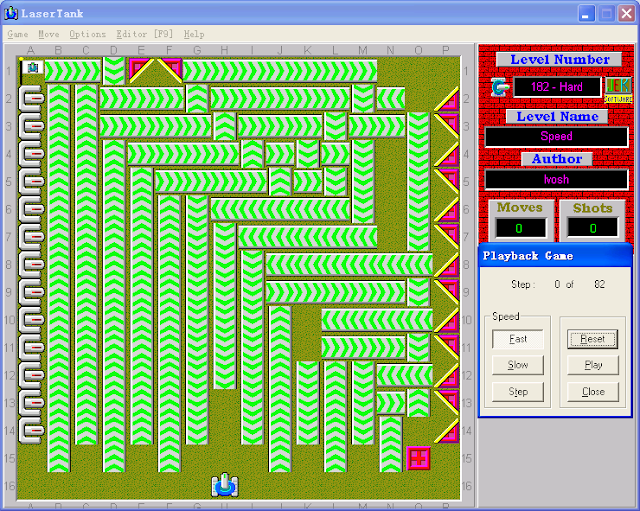
Task: Click the anti-tank gun in row 9
Action: [x=31, y=292]
